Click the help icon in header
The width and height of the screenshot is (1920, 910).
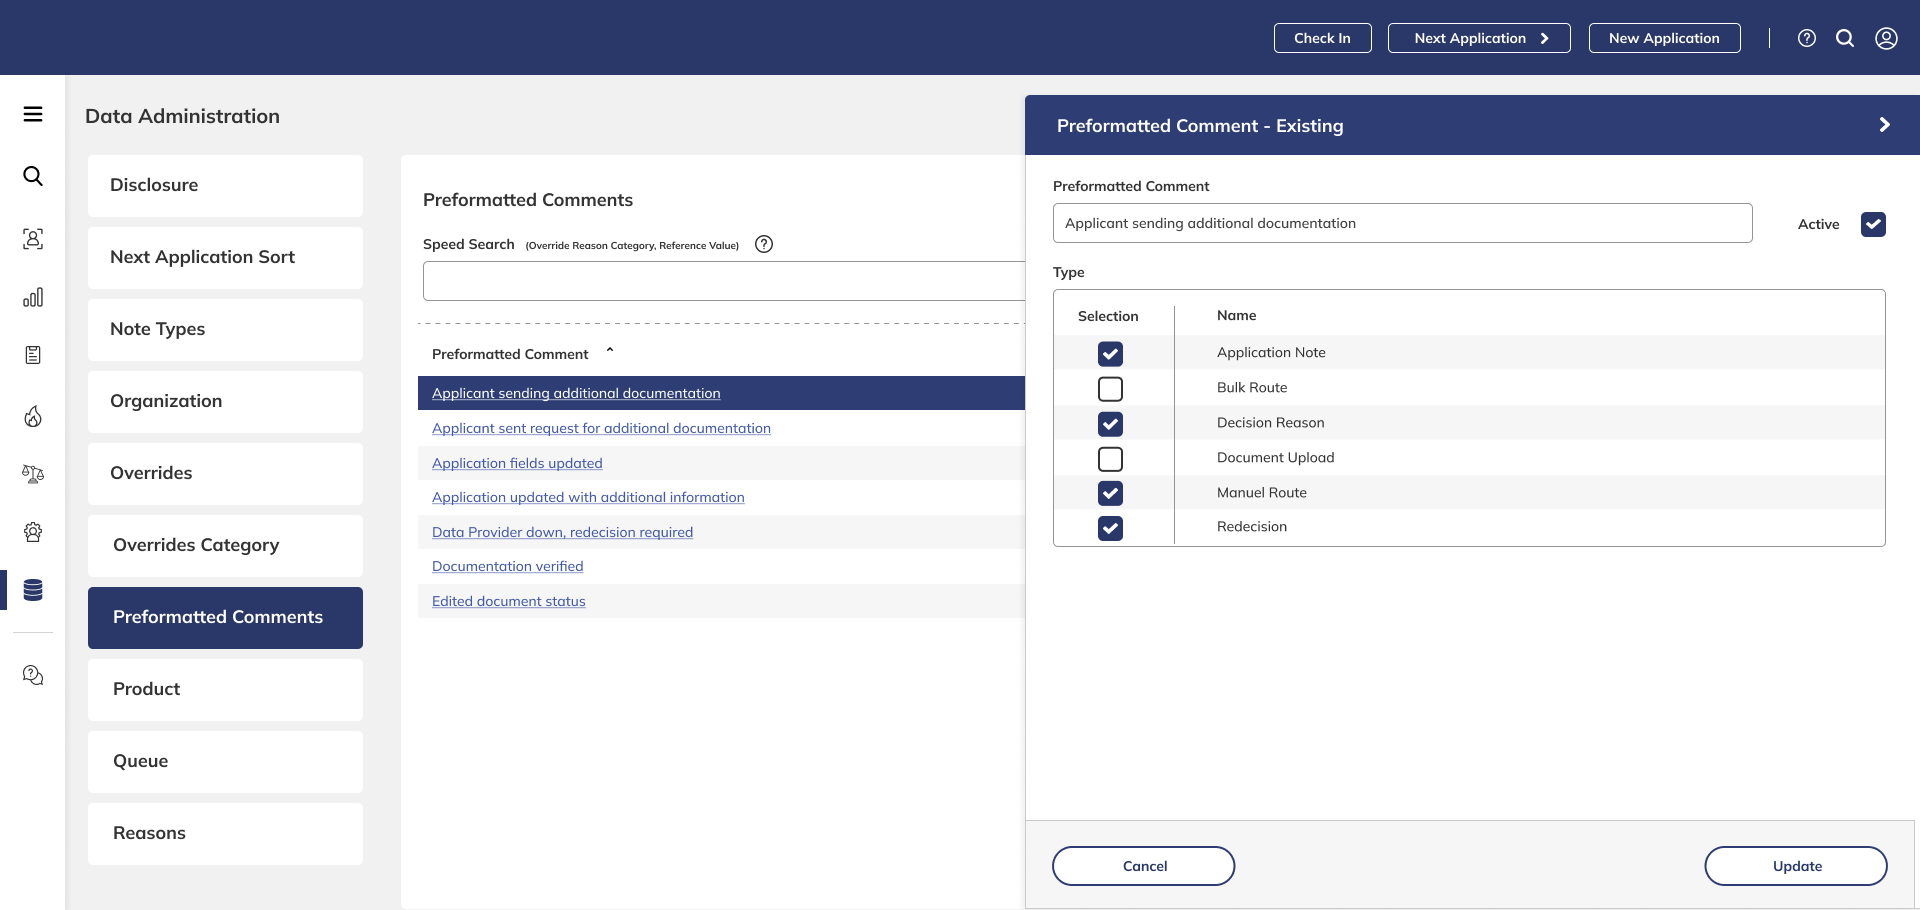coord(1807,38)
